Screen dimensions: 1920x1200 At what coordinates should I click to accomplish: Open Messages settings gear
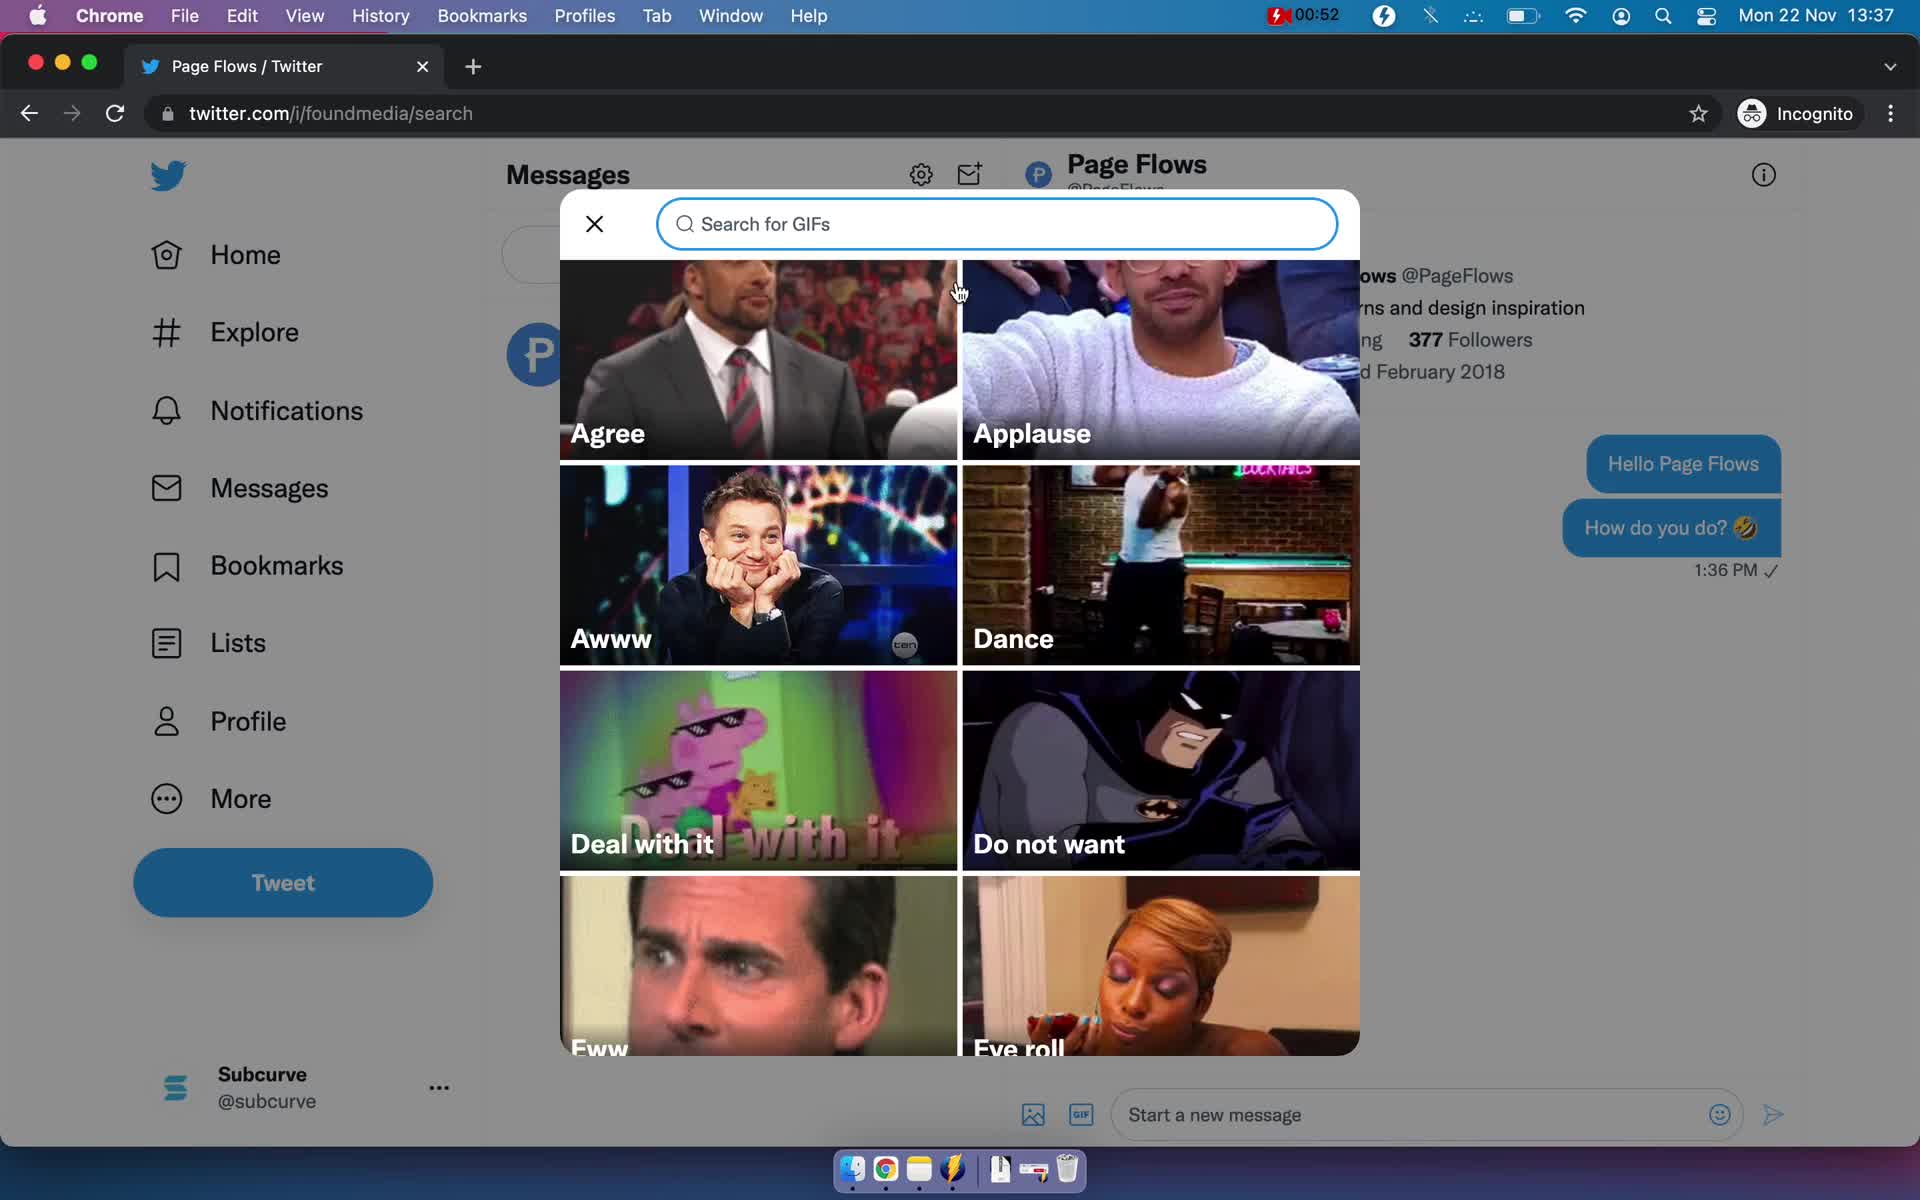[x=921, y=175]
